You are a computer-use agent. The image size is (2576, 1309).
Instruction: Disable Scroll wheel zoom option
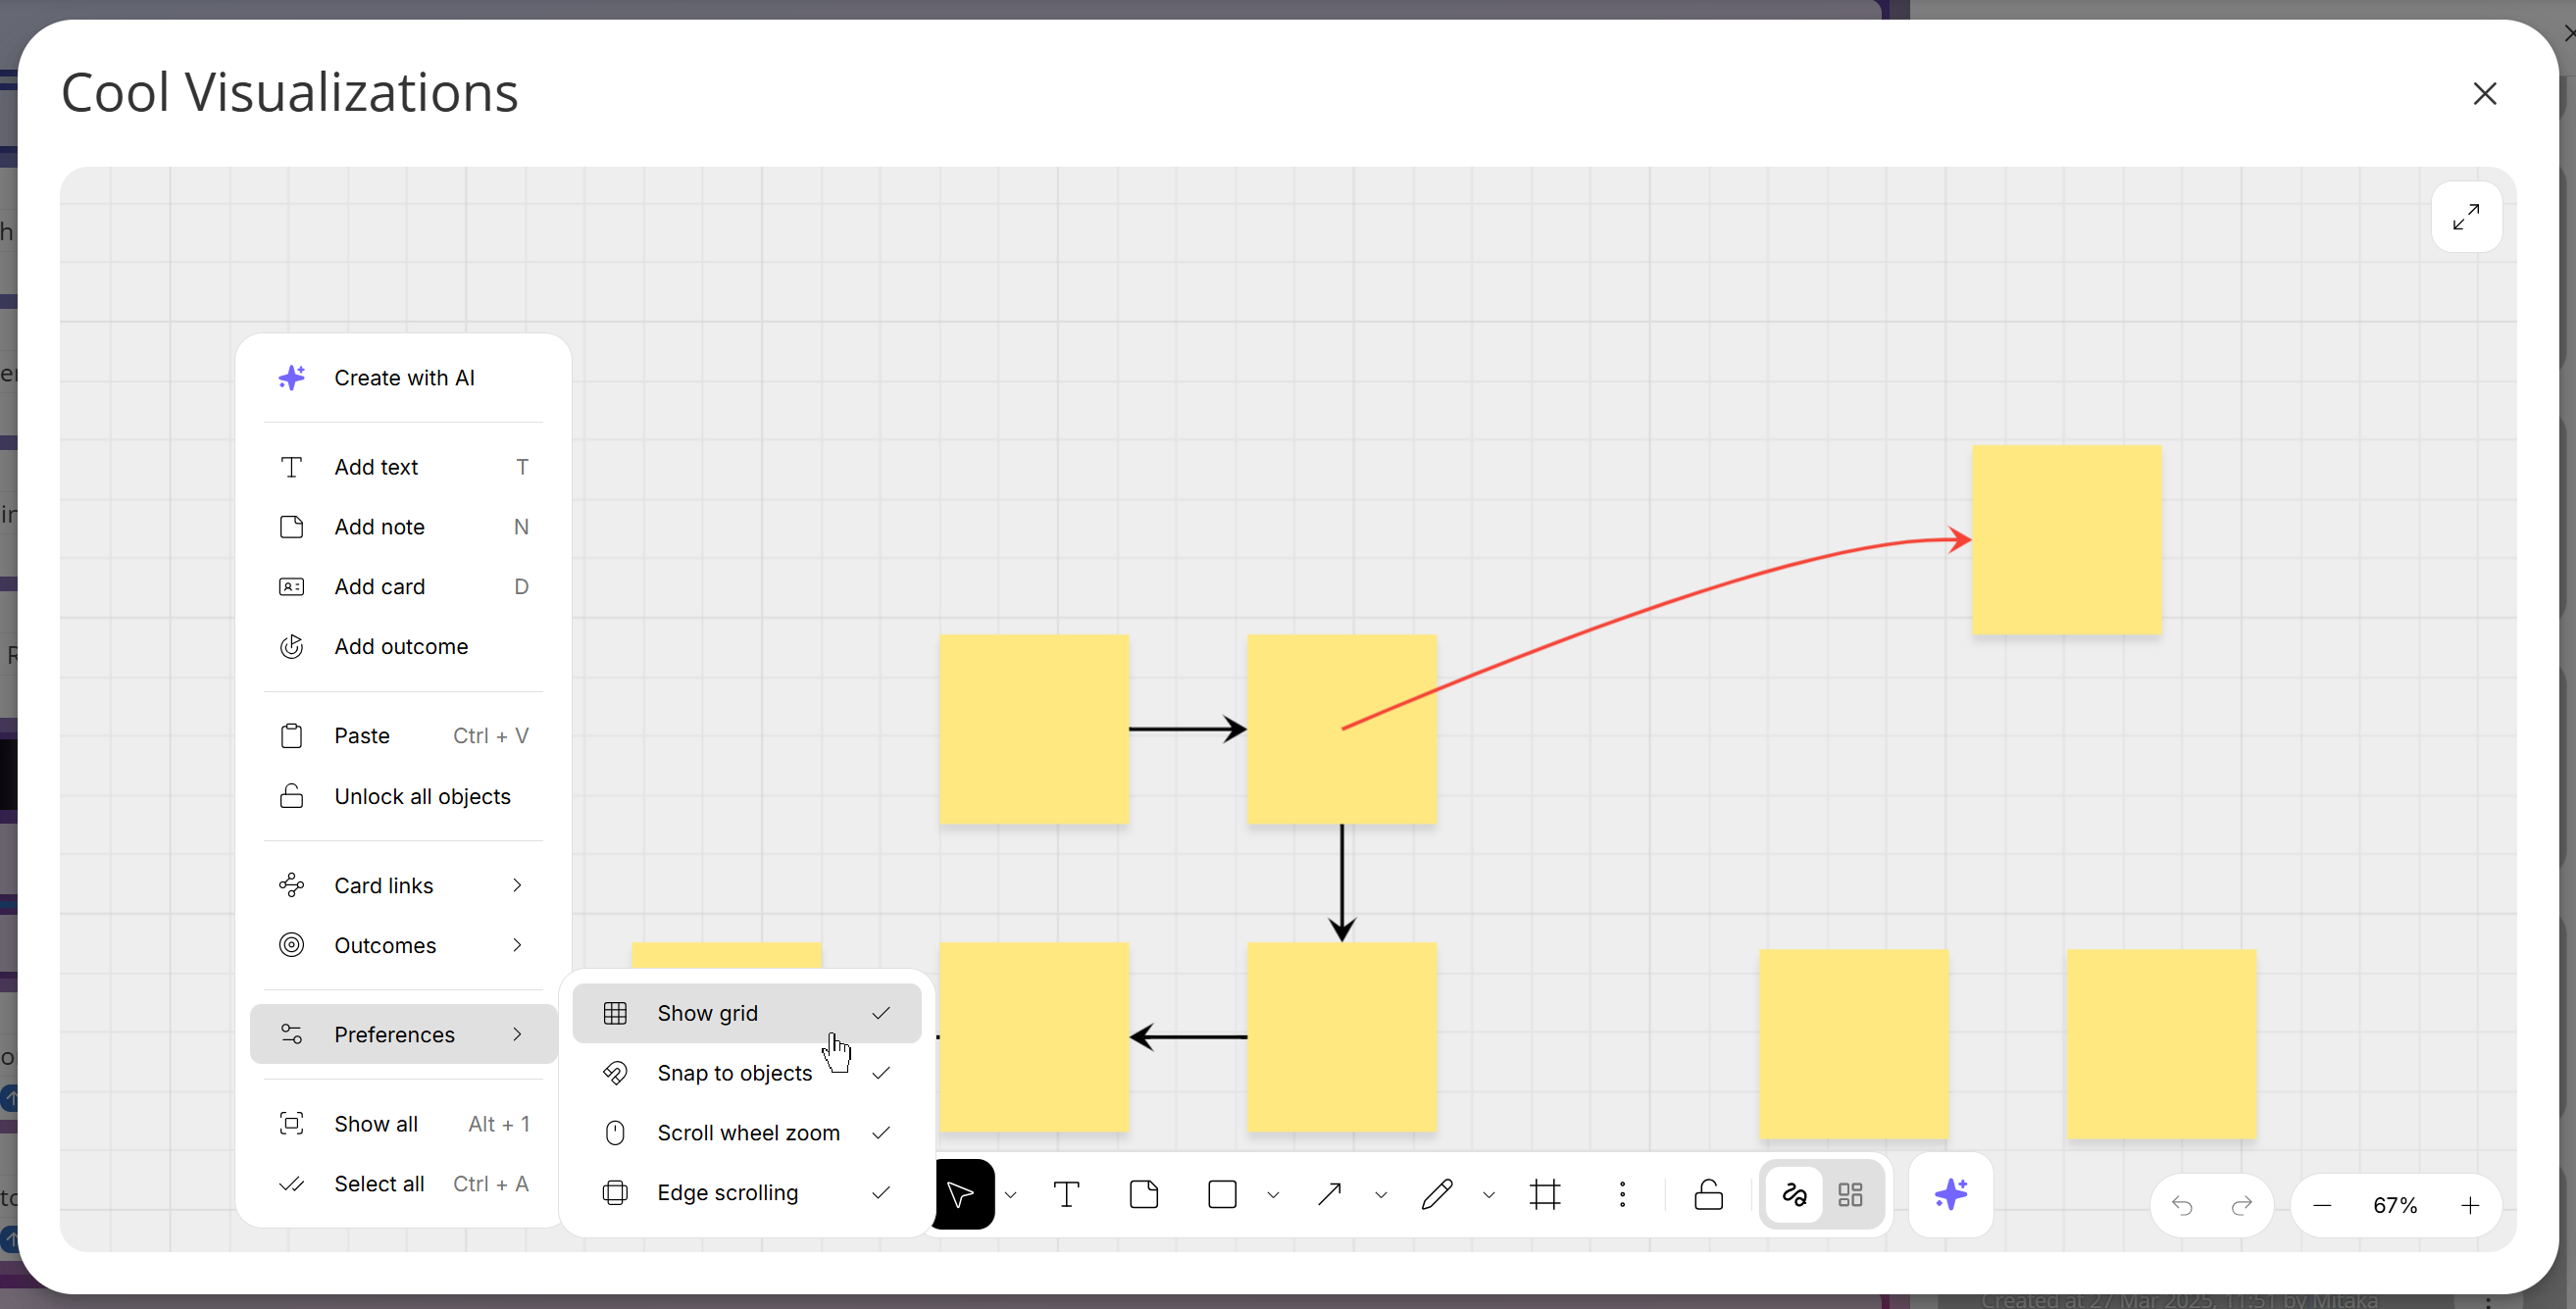[x=746, y=1133]
